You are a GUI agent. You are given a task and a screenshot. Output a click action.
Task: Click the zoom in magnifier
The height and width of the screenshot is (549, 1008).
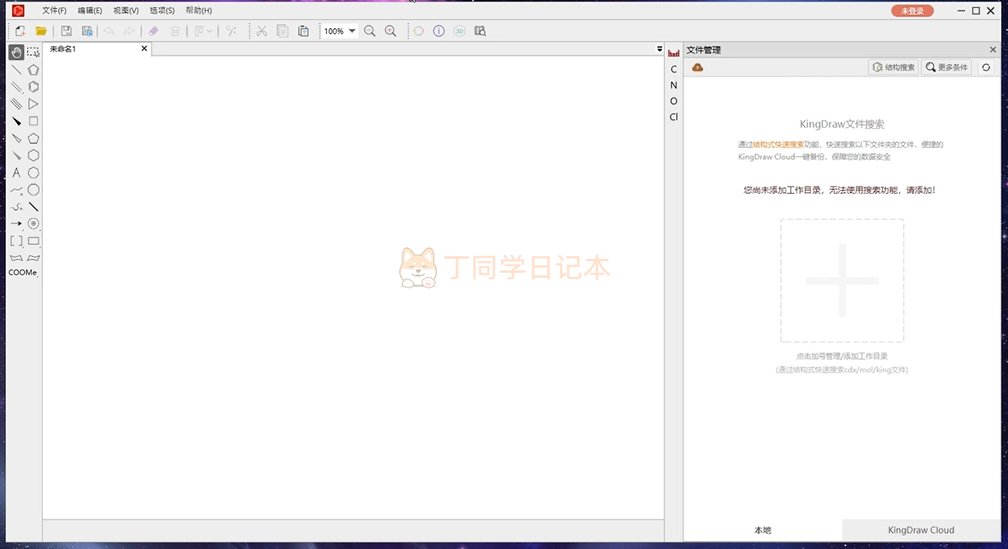click(390, 31)
